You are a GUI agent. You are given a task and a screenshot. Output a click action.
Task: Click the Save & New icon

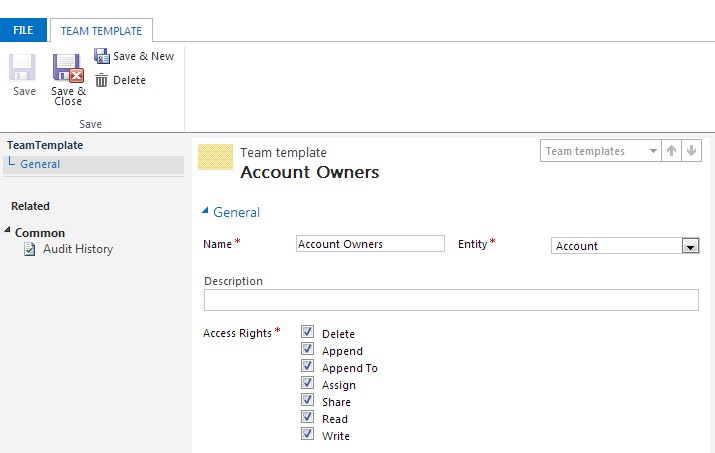101,56
